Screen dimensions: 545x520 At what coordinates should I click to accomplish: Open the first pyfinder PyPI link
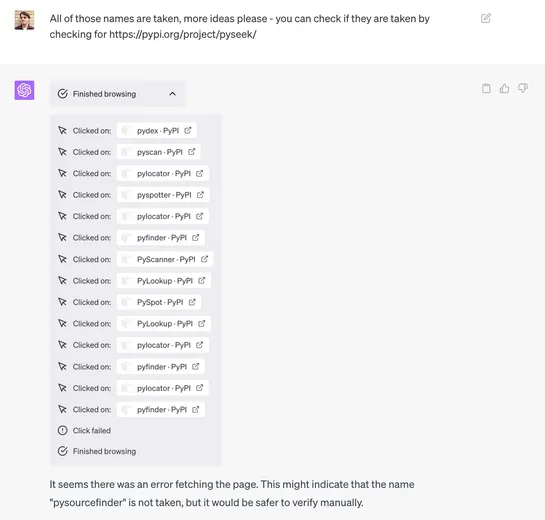click(161, 238)
